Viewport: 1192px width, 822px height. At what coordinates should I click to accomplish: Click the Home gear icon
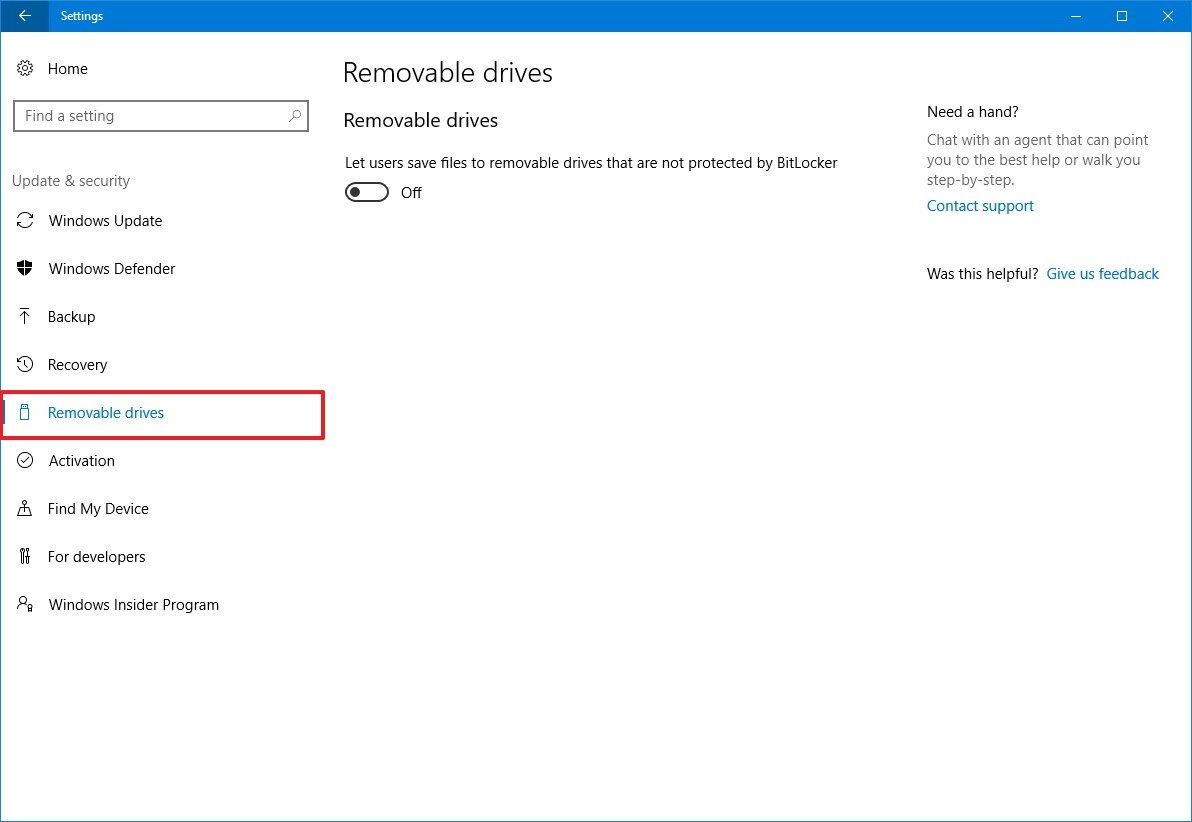[25, 68]
